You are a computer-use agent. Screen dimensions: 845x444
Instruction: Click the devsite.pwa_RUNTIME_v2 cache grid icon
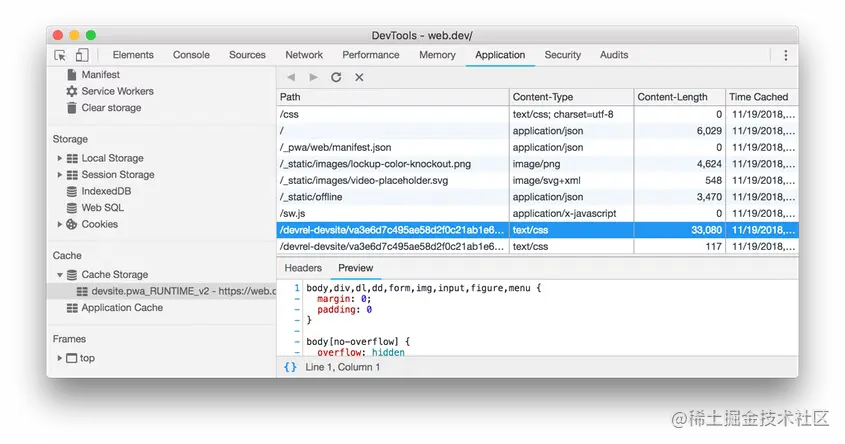[x=82, y=292]
